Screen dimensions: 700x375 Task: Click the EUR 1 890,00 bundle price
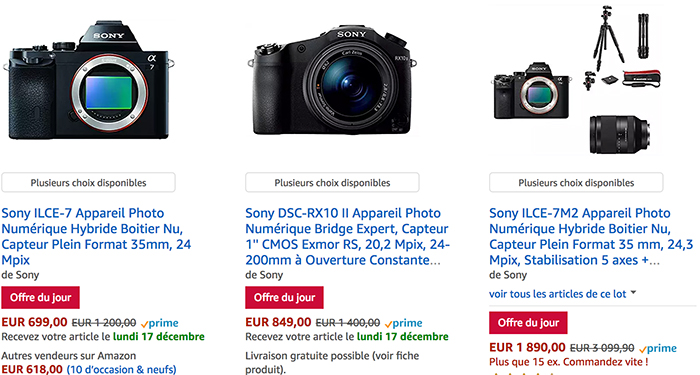[x=527, y=347]
